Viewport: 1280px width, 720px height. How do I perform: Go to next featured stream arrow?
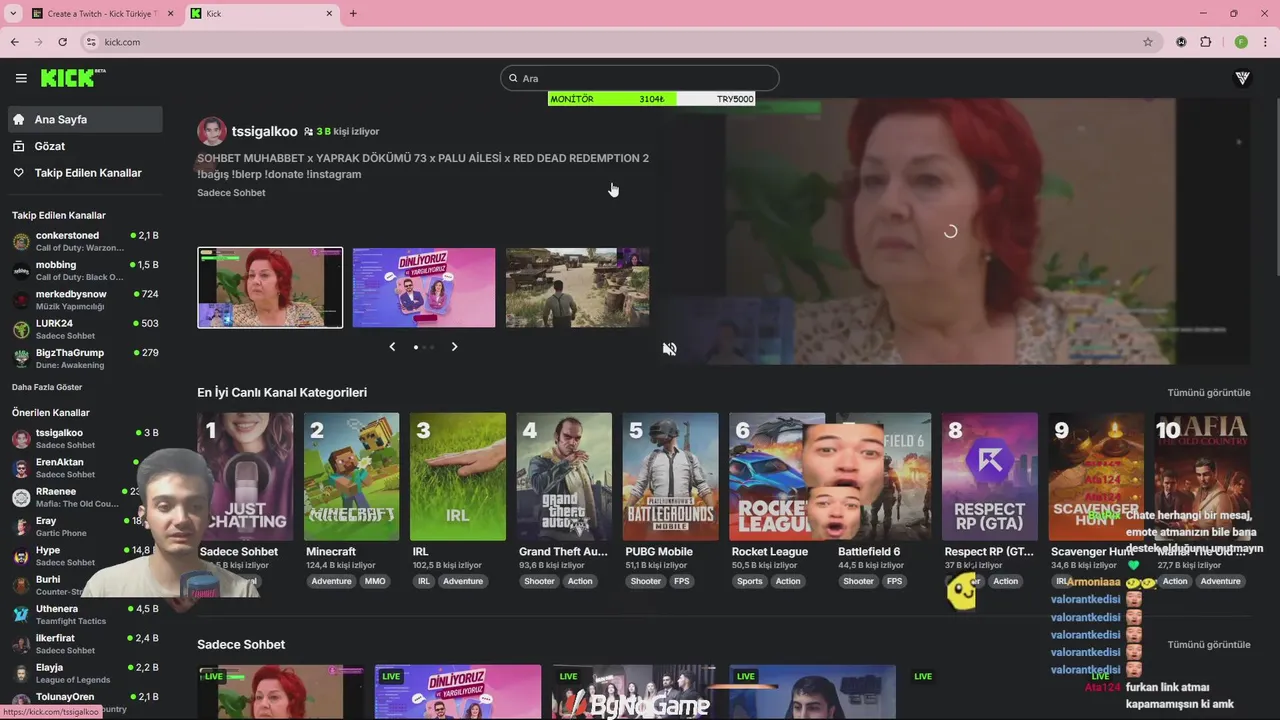pos(454,347)
